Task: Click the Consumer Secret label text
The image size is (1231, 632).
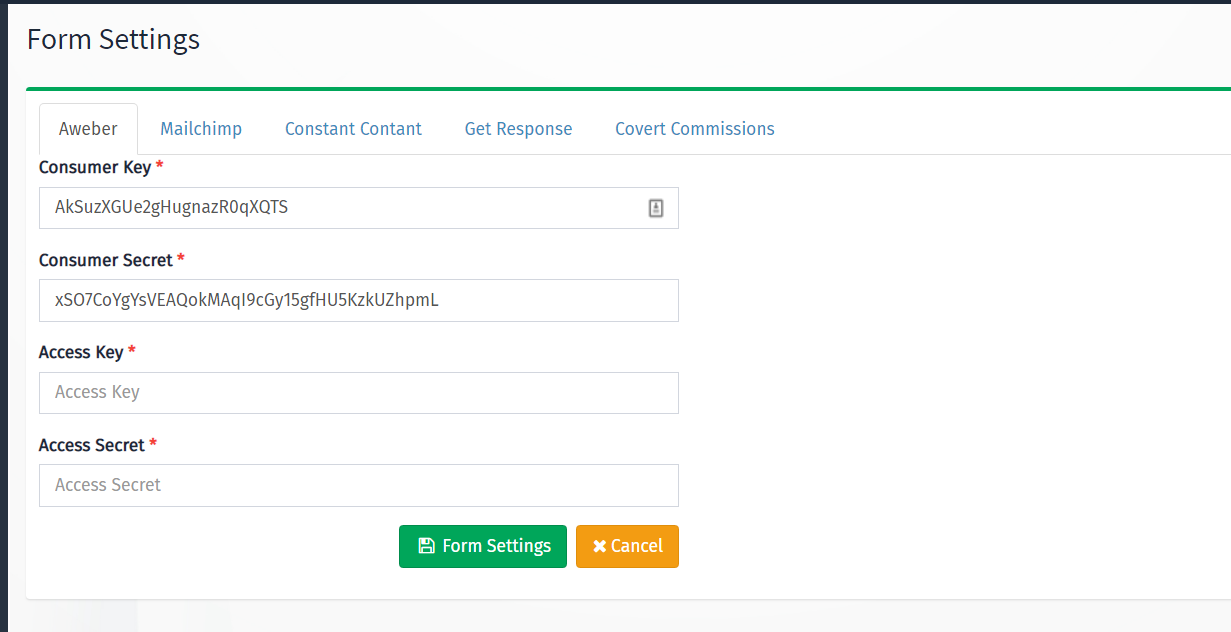Action: [106, 260]
